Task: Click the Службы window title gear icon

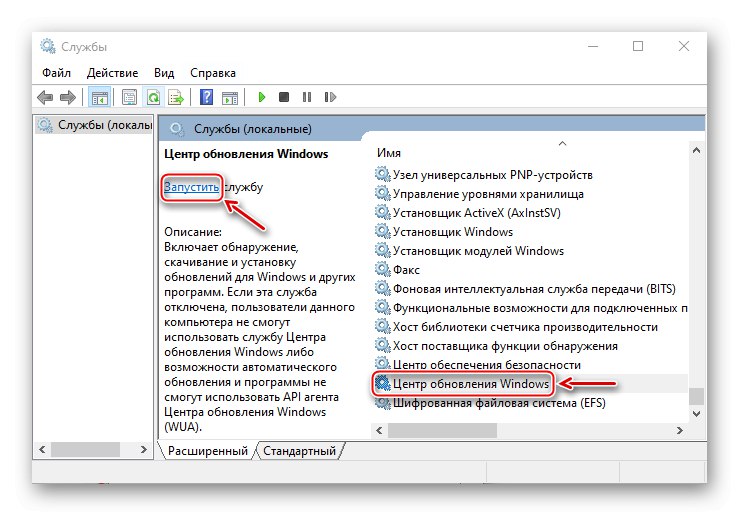Action: [x=48, y=46]
